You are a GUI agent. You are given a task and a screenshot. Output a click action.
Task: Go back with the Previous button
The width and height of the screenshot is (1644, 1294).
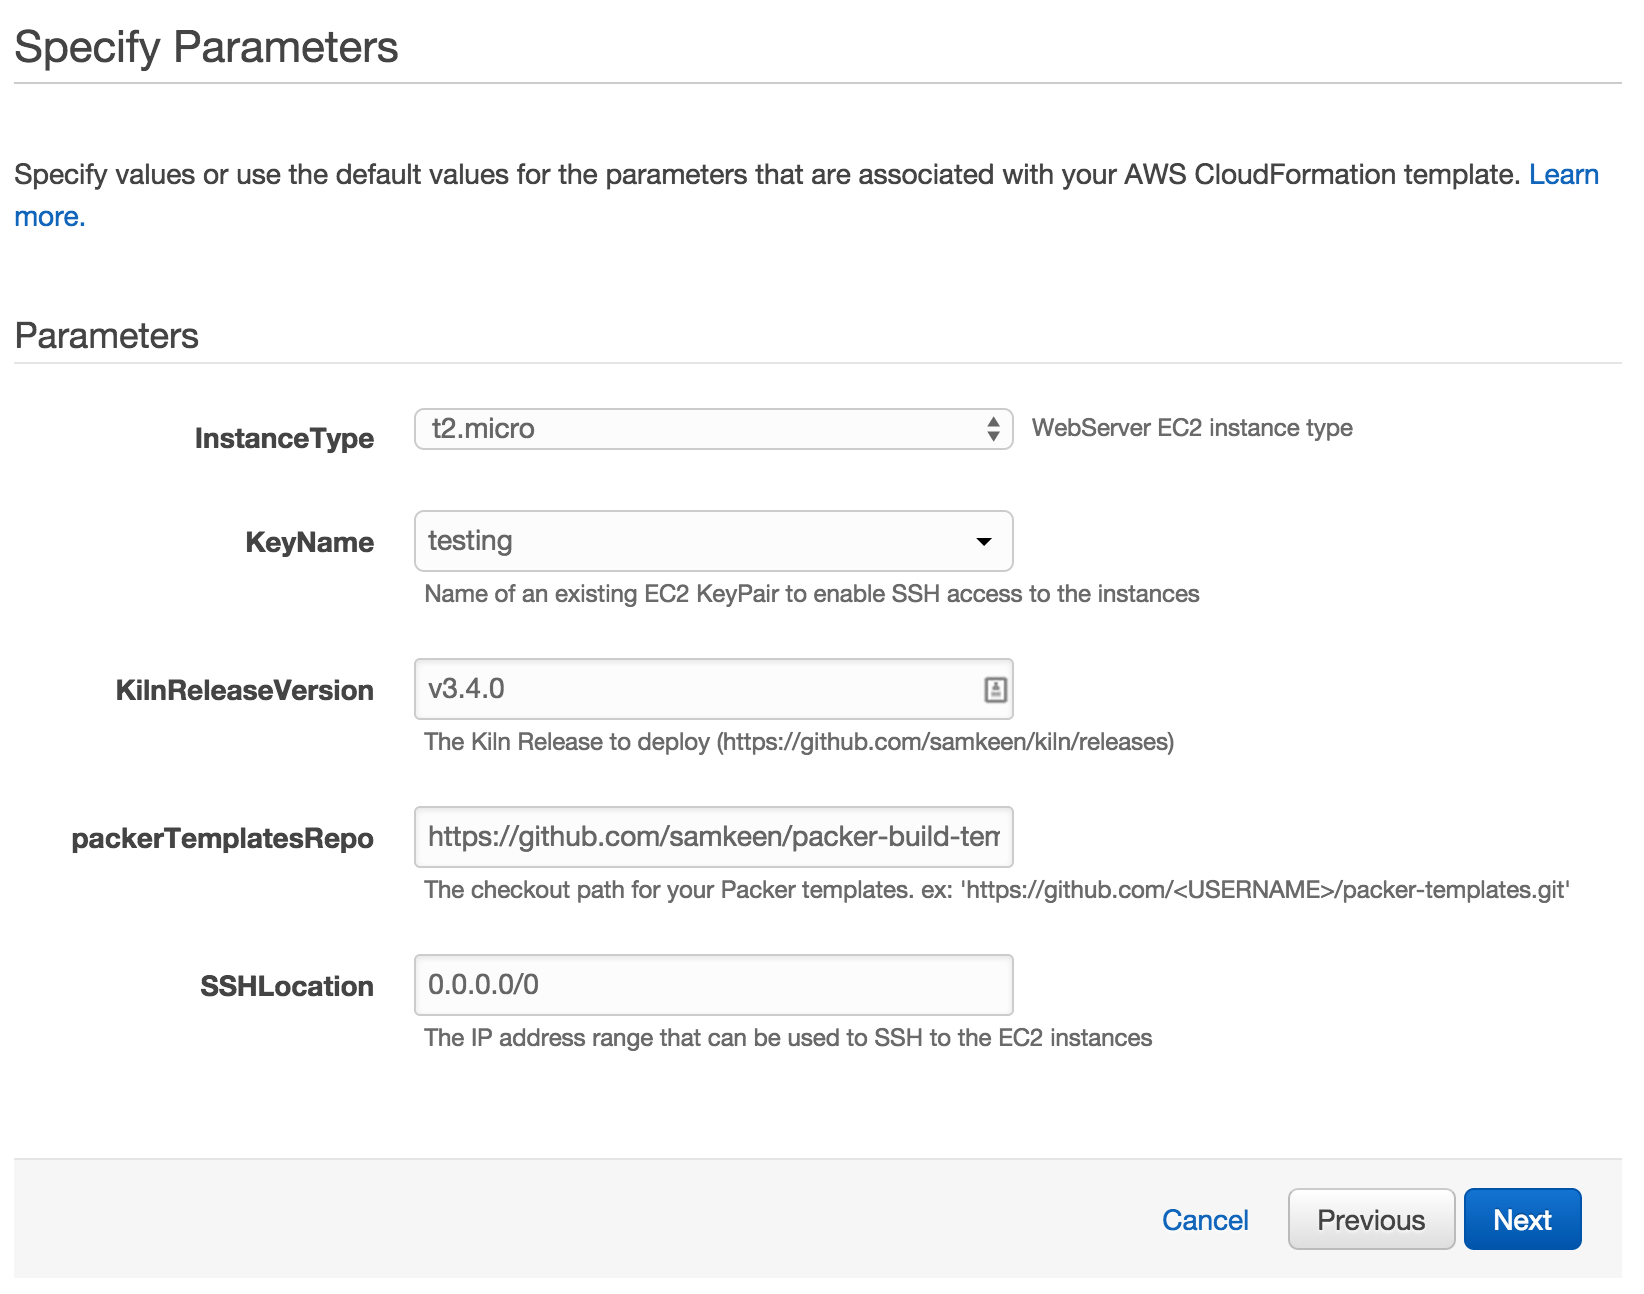(1371, 1219)
